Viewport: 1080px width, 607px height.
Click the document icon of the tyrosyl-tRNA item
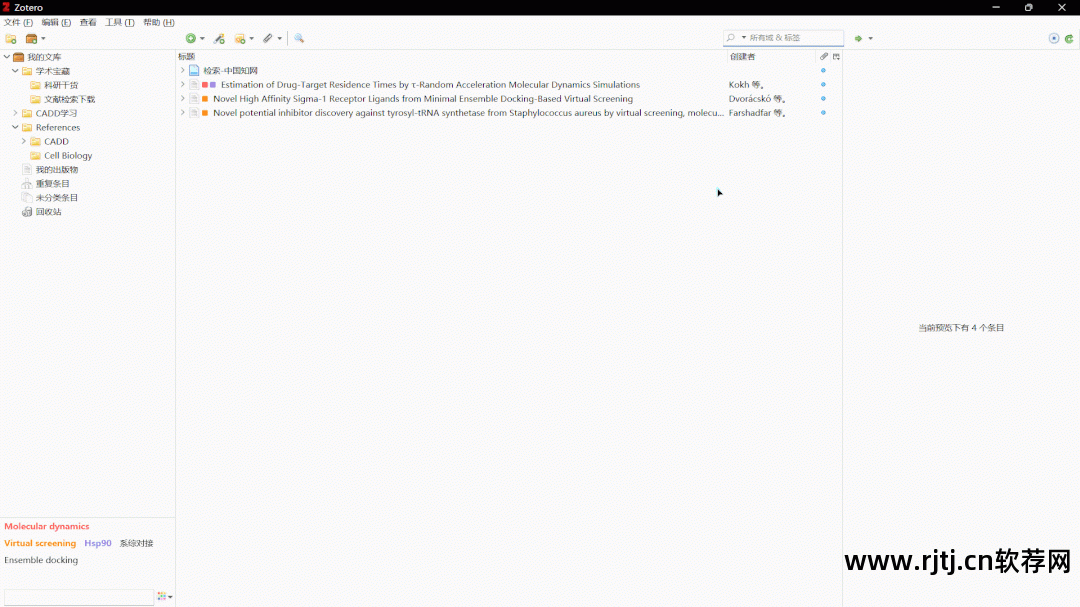[x=194, y=112]
